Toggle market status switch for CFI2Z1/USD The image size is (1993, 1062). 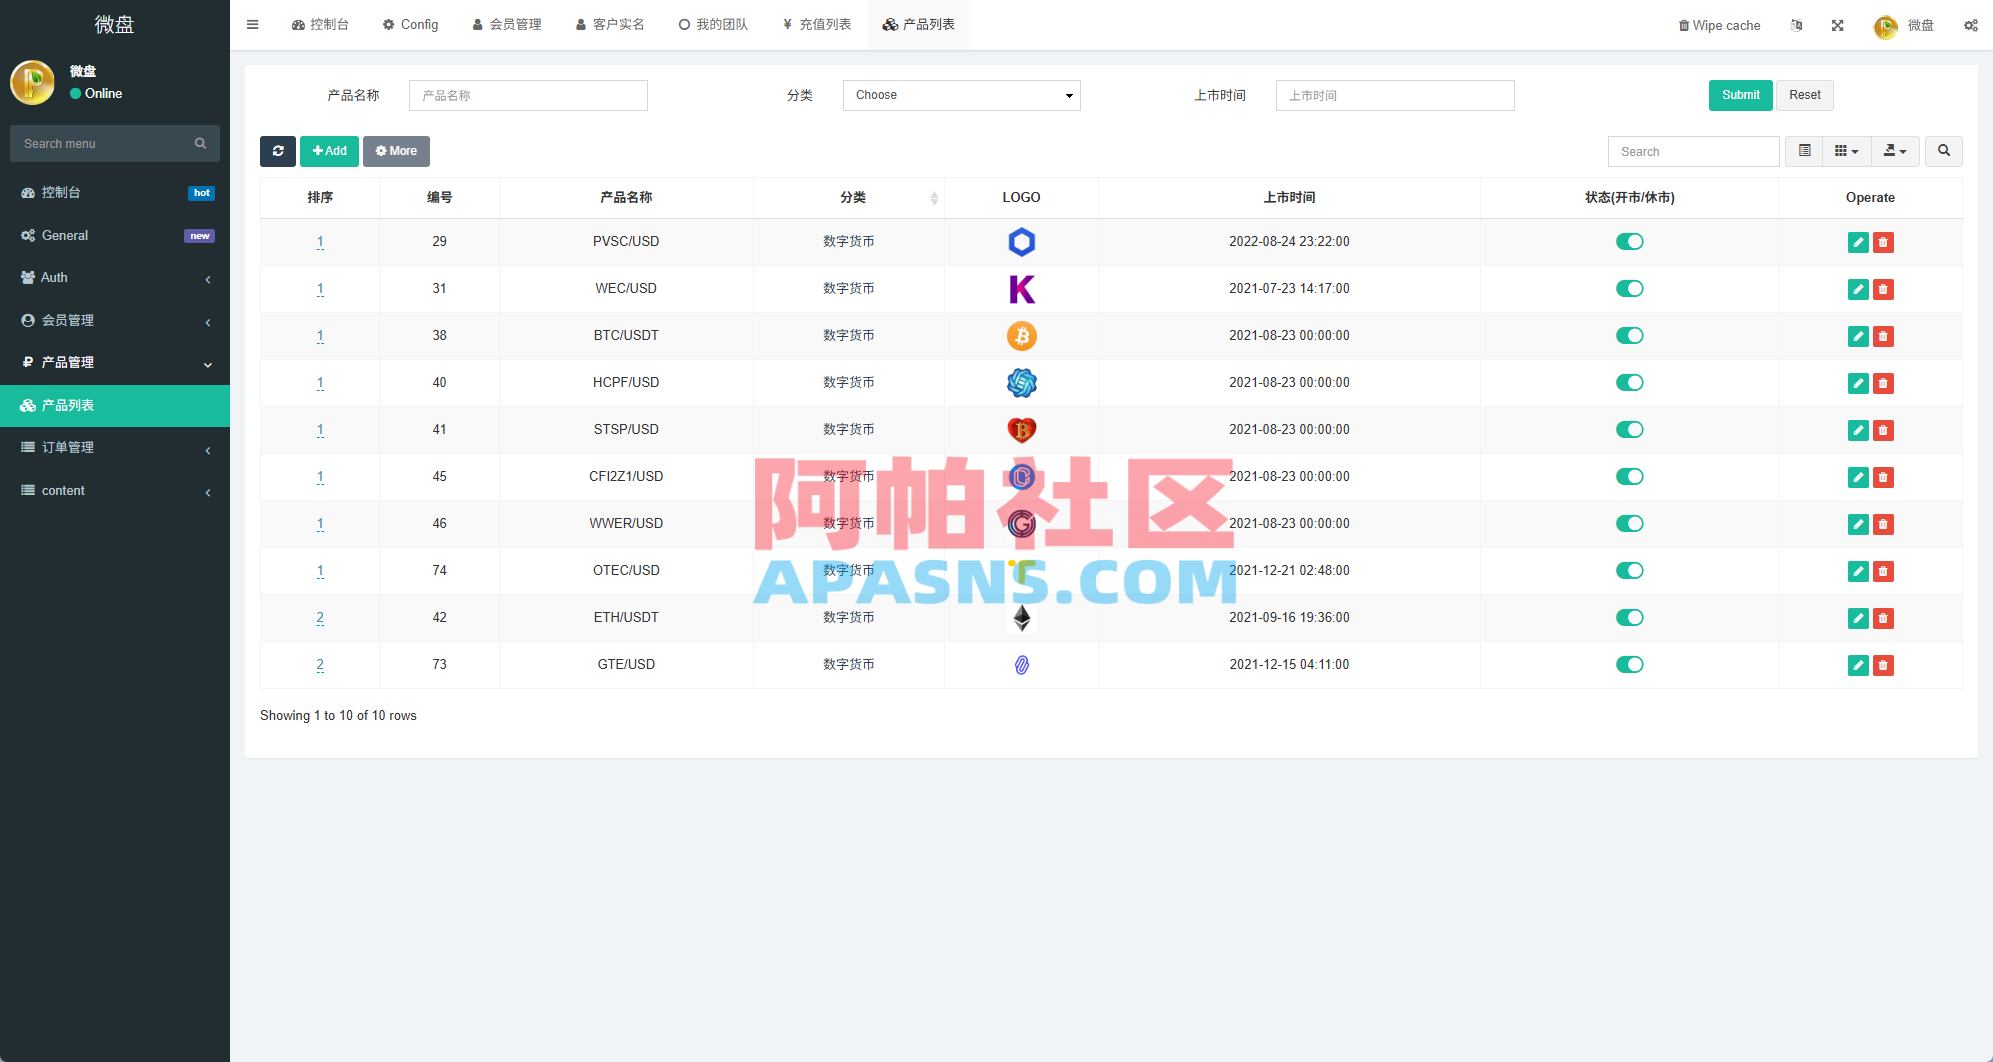pyautogui.click(x=1630, y=476)
